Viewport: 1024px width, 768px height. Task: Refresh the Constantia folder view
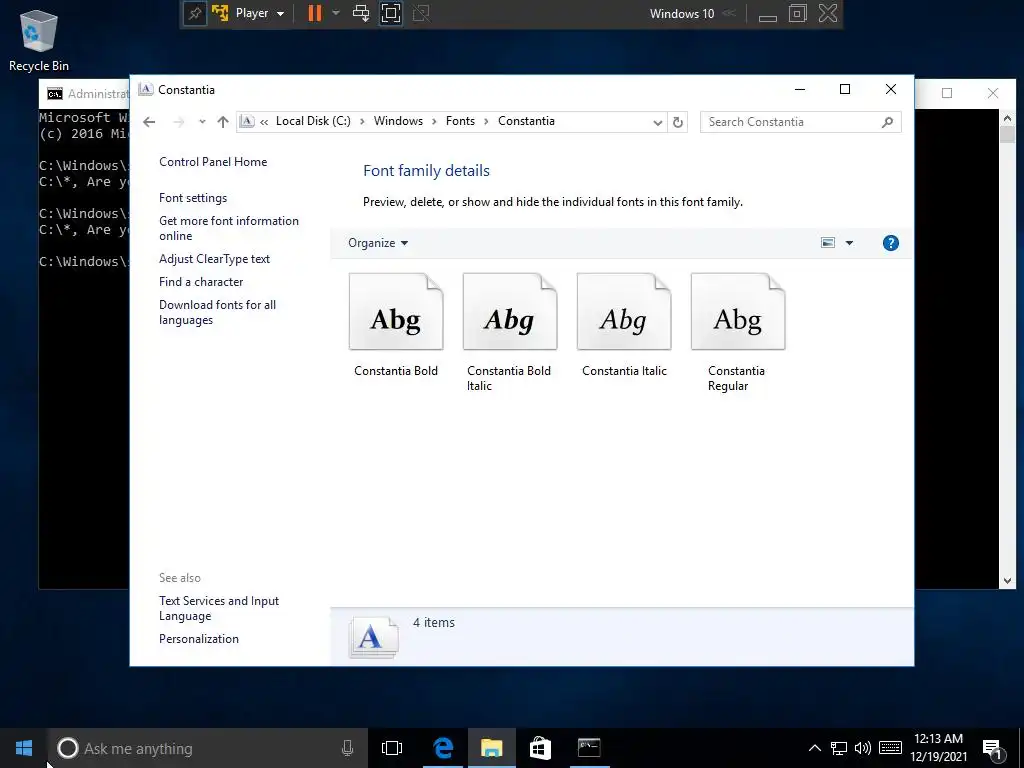(x=678, y=122)
